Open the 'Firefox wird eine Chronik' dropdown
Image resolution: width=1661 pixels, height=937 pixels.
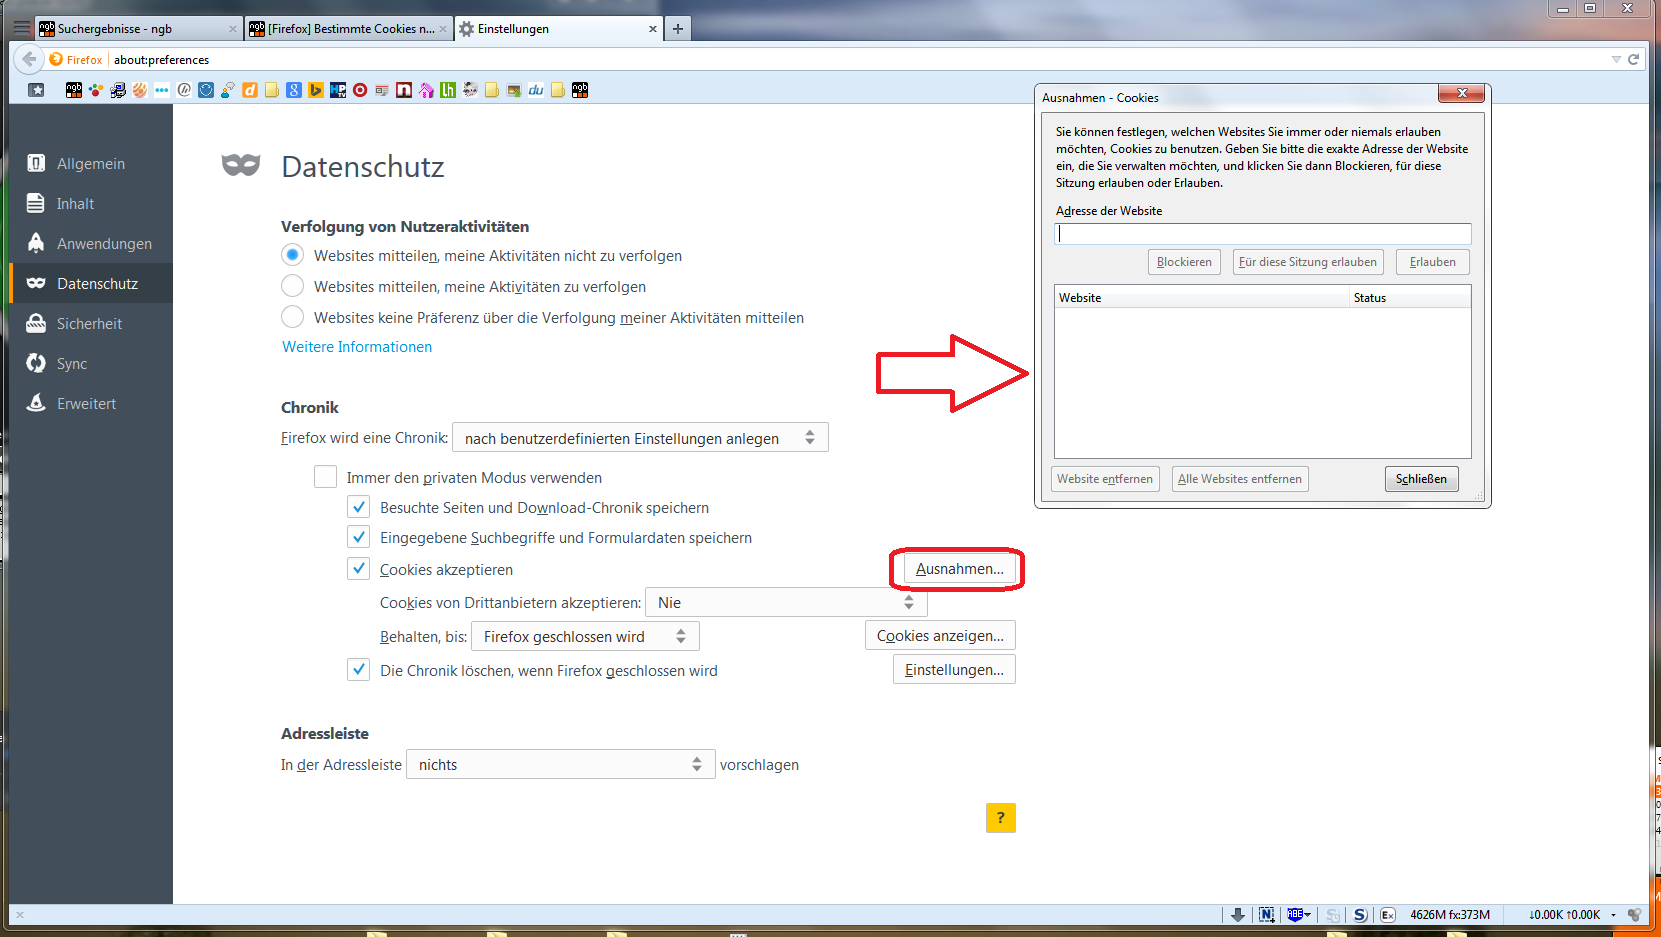[x=640, y=438]
